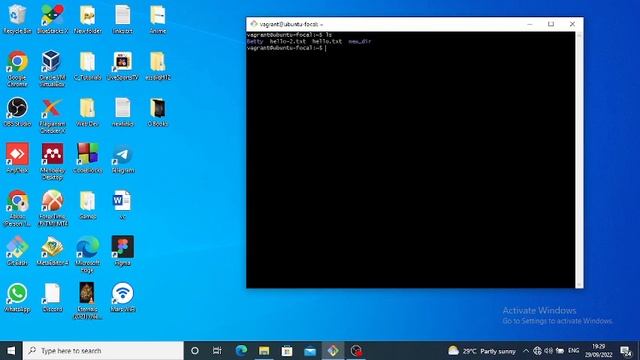Focus the taskbar search box
This screenshot has height=360, width=640.
point(103,351)
